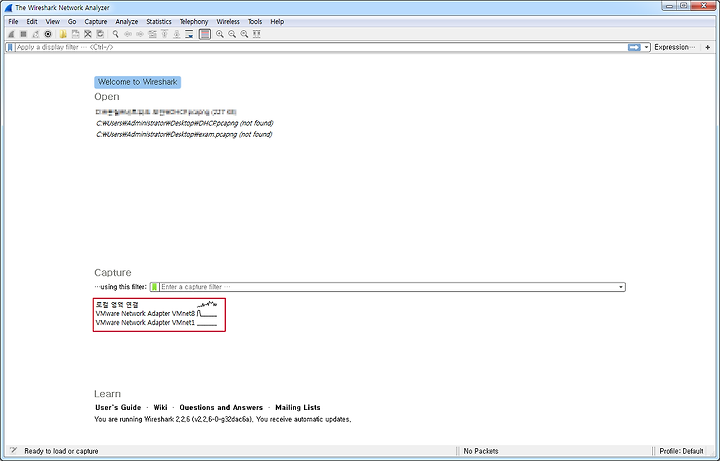Click the stop capture square icon
Screen dimensions: 720x461
23,34
